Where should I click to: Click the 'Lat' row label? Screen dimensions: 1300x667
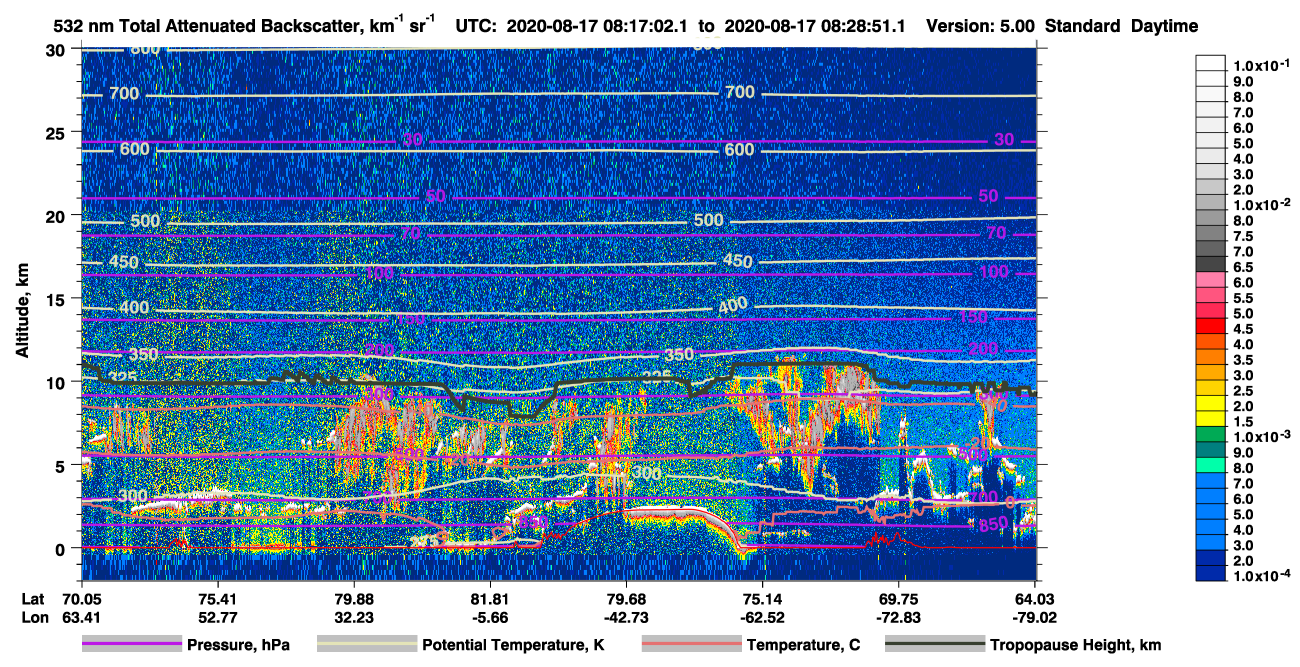pyautogui.click(x=32, y=599)
